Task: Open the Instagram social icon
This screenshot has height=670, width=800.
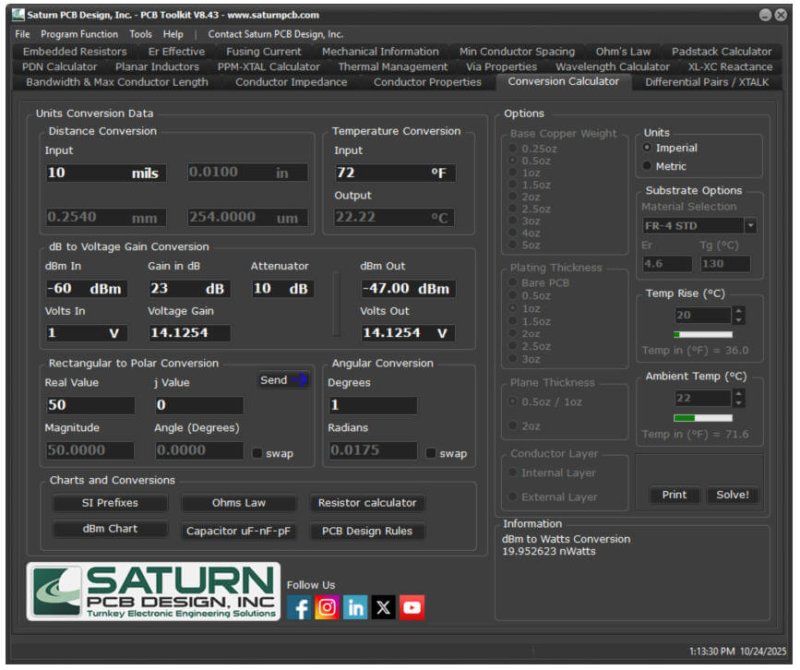Action: [327, 607]
